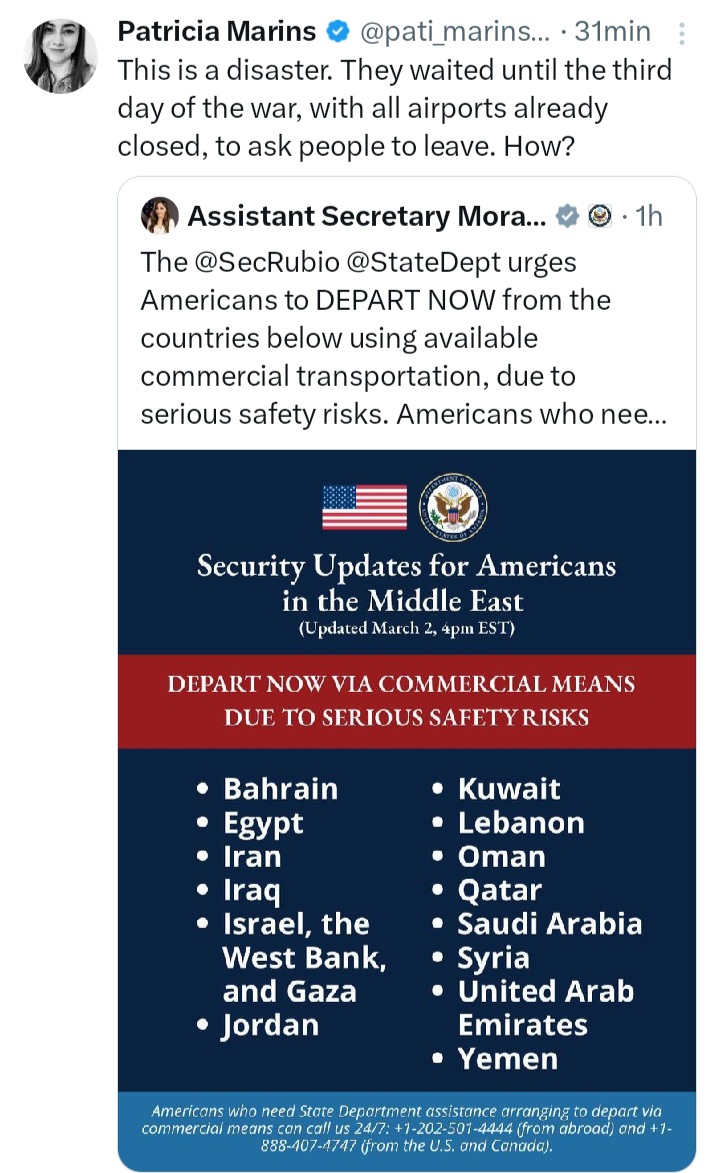The image size is (720, 1173).
Task: Click the blue verified badge beside Patricia Marins
Action: (x=338, y=32)
